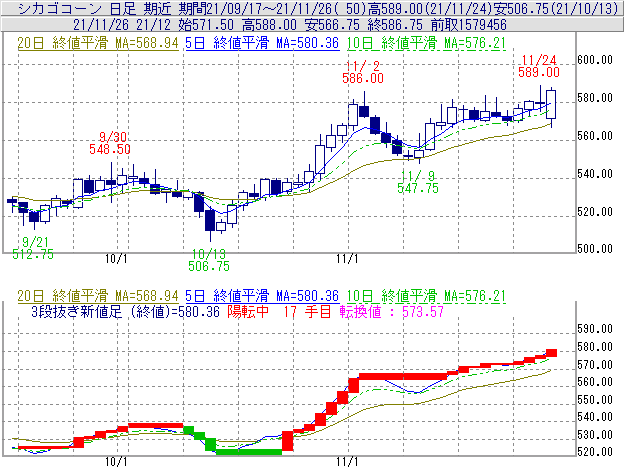Click the 10/13 low dark candlestick
Viewport: 624px width, 475px height.
click(x=210, y=220)
